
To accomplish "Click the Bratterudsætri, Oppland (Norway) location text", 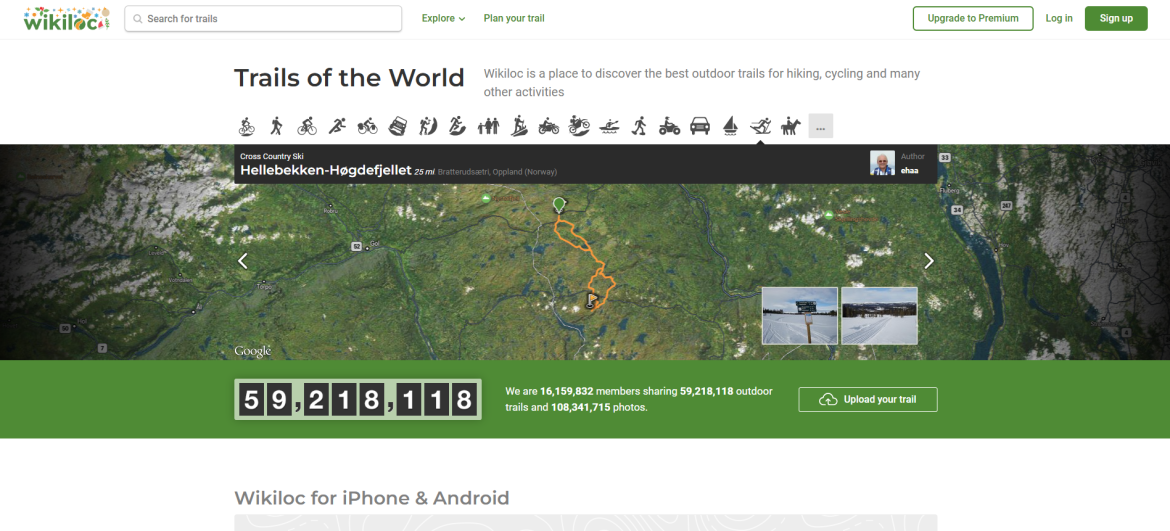I will click(x=497, y=172).
